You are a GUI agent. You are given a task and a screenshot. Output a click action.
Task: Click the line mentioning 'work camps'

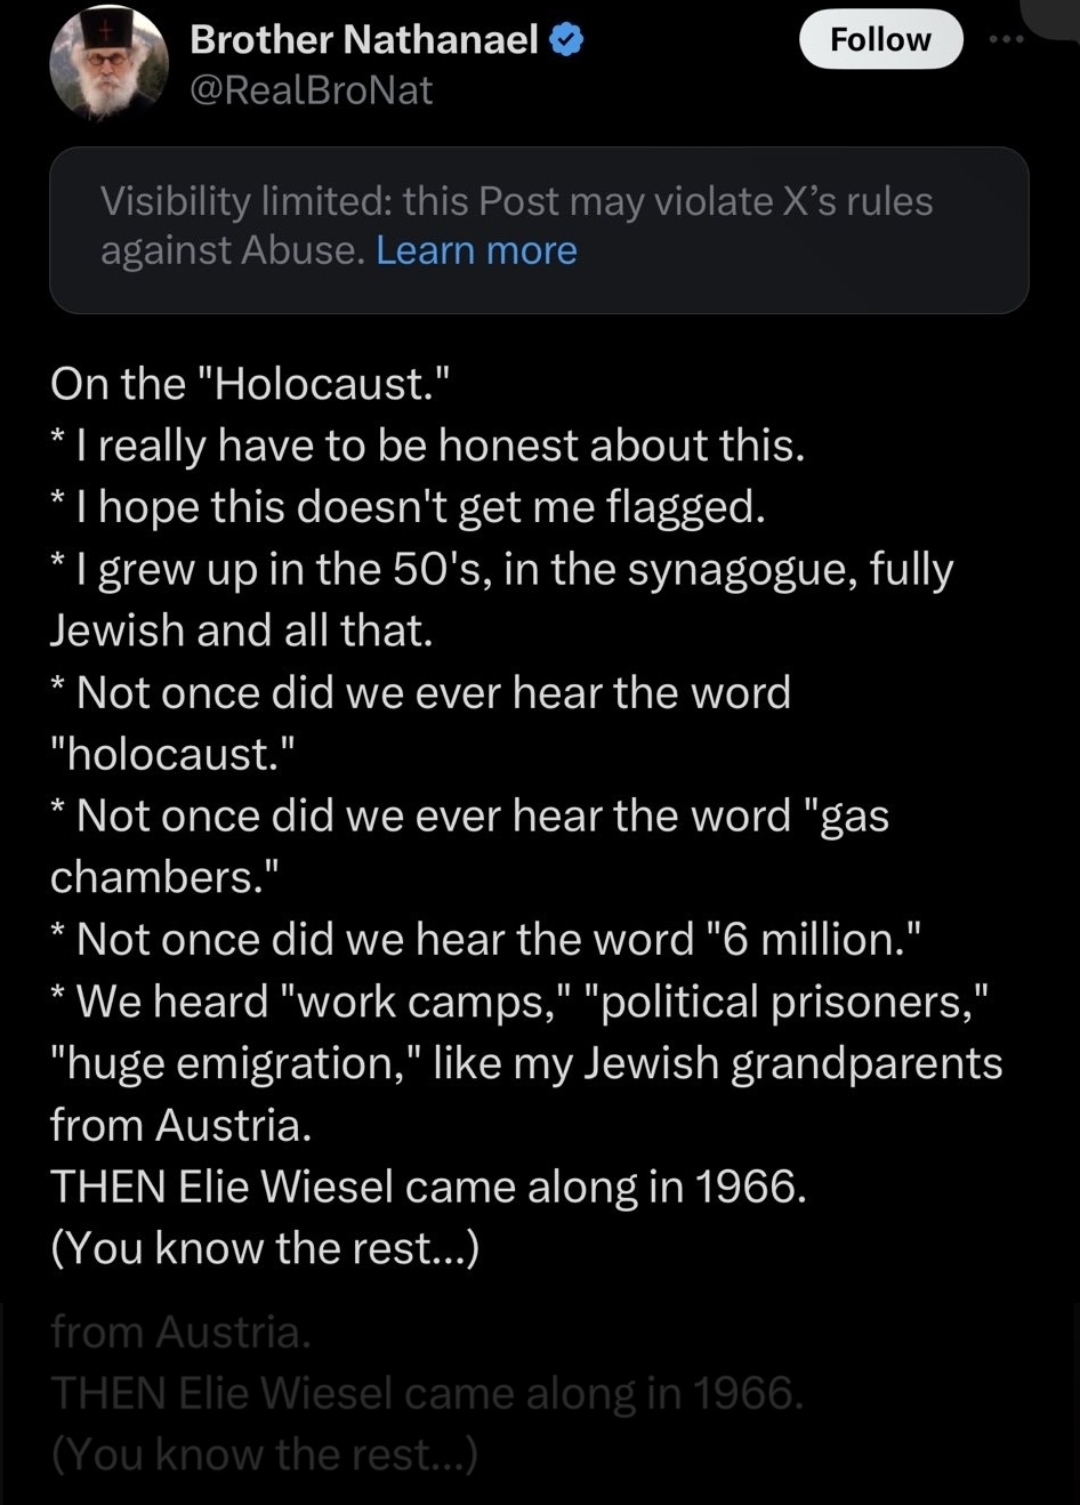pos(520,1001)
